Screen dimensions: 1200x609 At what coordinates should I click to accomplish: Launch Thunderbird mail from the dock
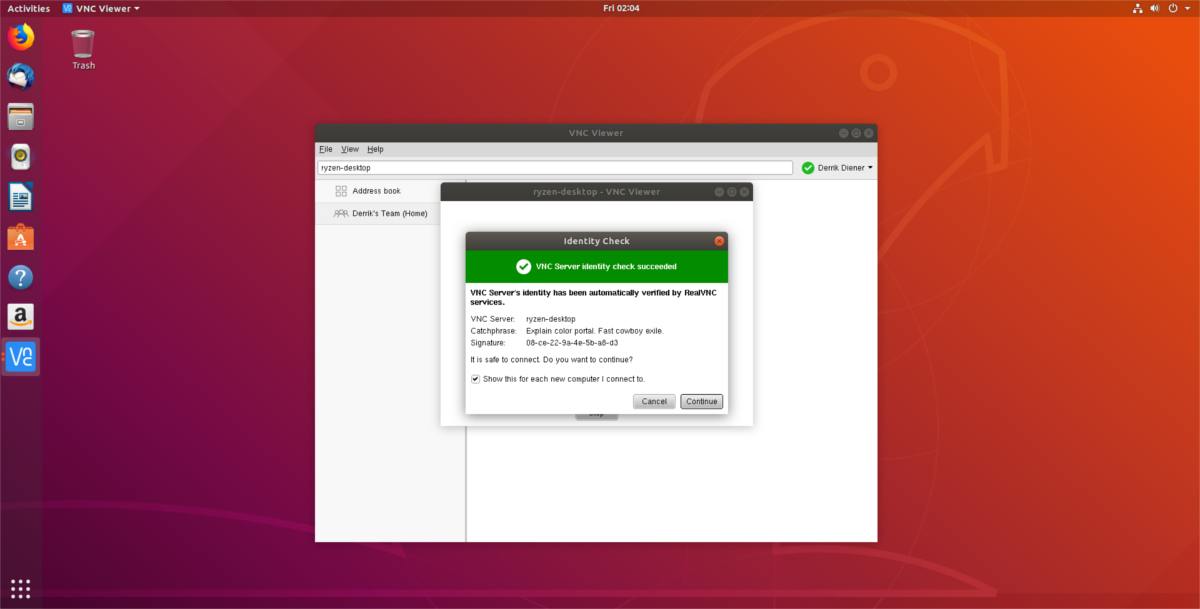pos(21,76)
